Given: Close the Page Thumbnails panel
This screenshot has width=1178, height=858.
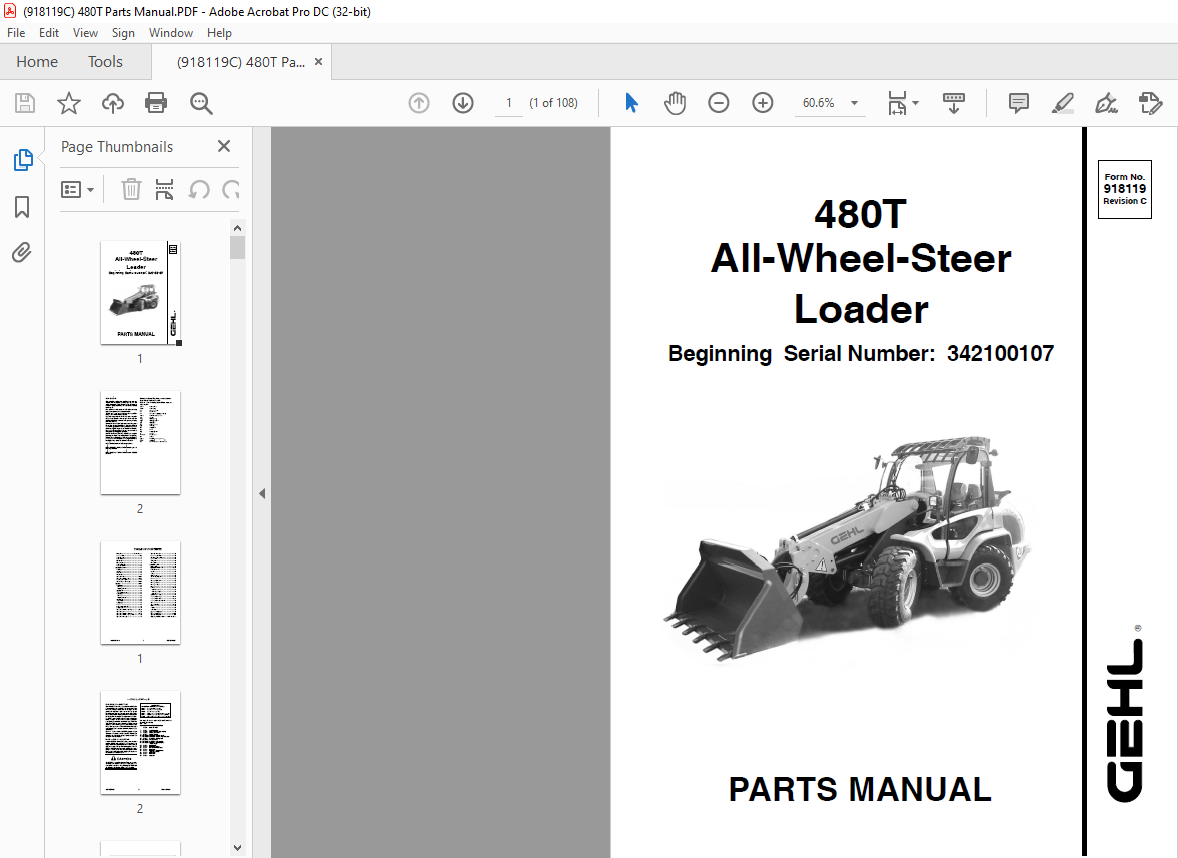Looking at the screenshot, I should [x=224, y=147].
